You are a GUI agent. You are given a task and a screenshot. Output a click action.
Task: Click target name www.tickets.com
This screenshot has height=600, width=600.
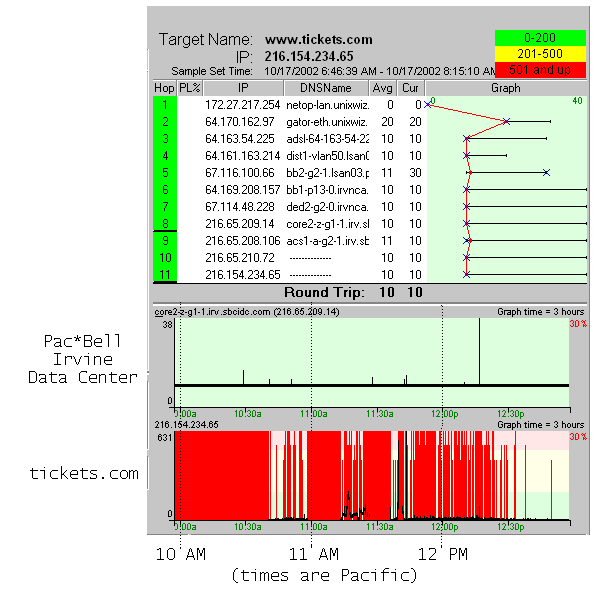pos(319,39)
